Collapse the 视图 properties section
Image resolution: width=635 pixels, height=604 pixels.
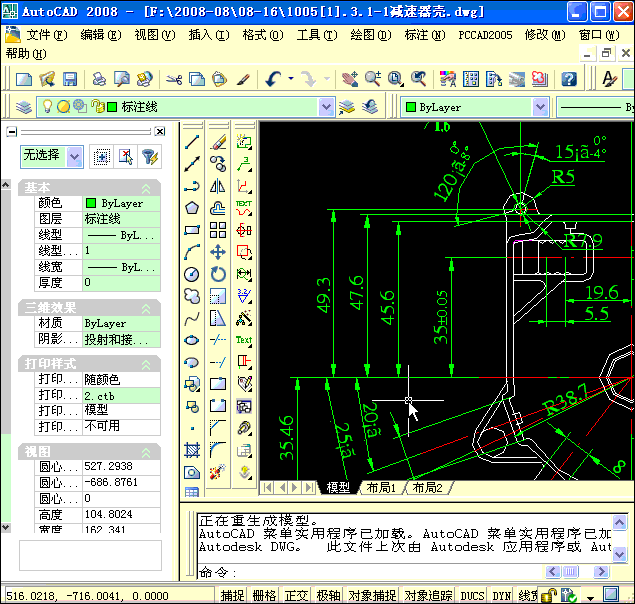click(146, 452)
